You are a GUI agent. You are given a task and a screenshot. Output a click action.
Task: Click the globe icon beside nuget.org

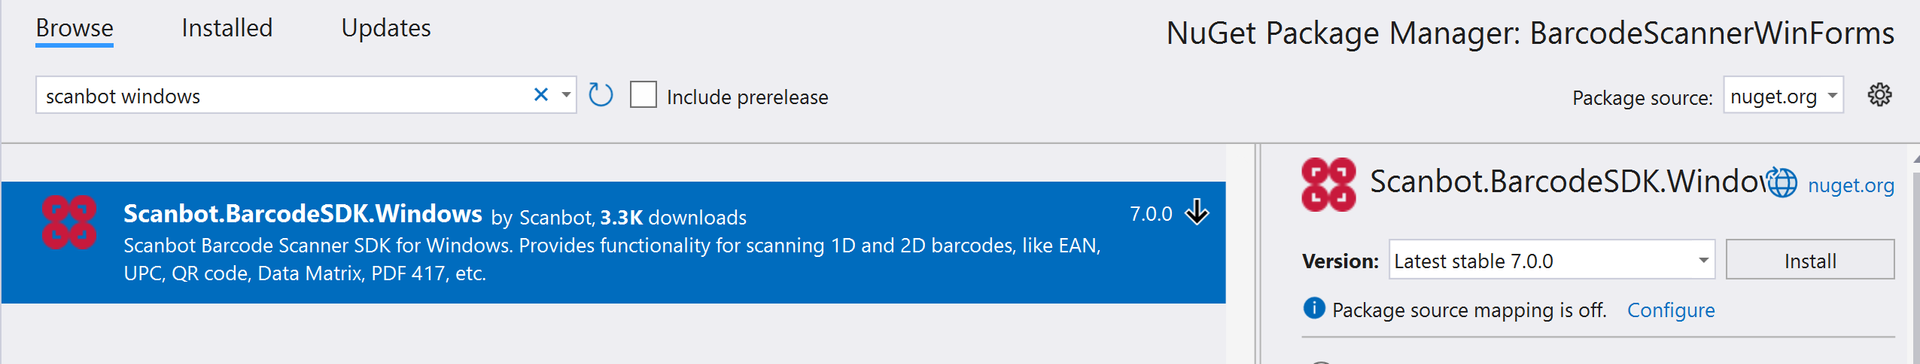point(1782,183)
